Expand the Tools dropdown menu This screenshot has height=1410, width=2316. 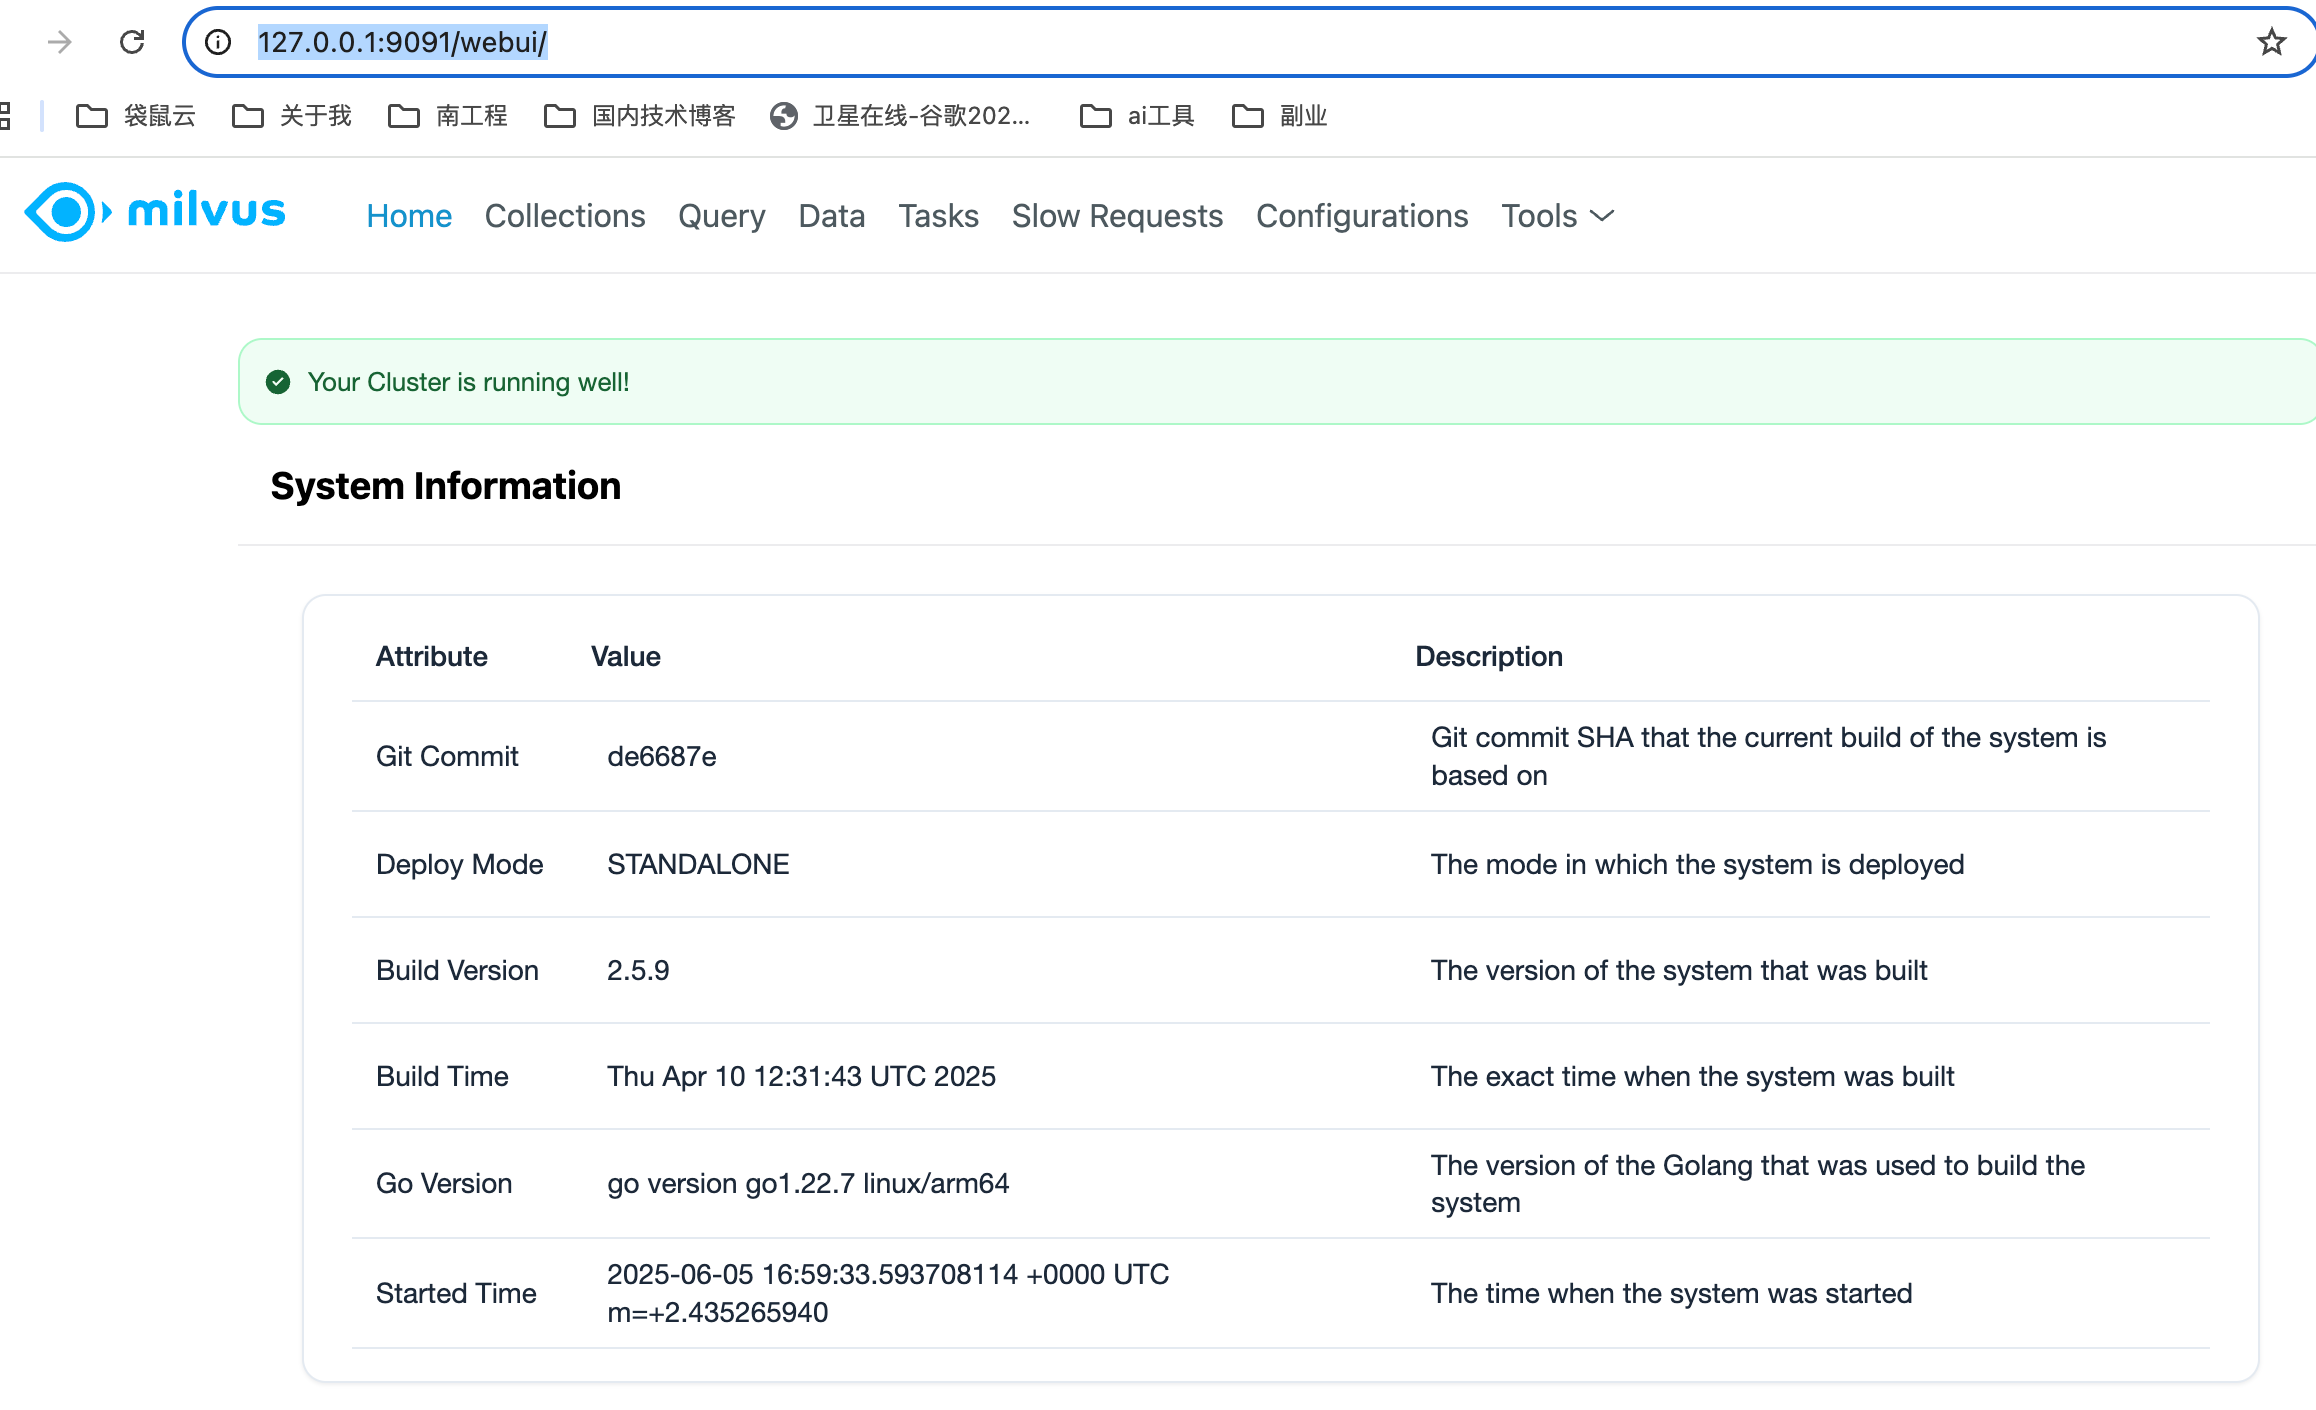(x=1558, y=216)
